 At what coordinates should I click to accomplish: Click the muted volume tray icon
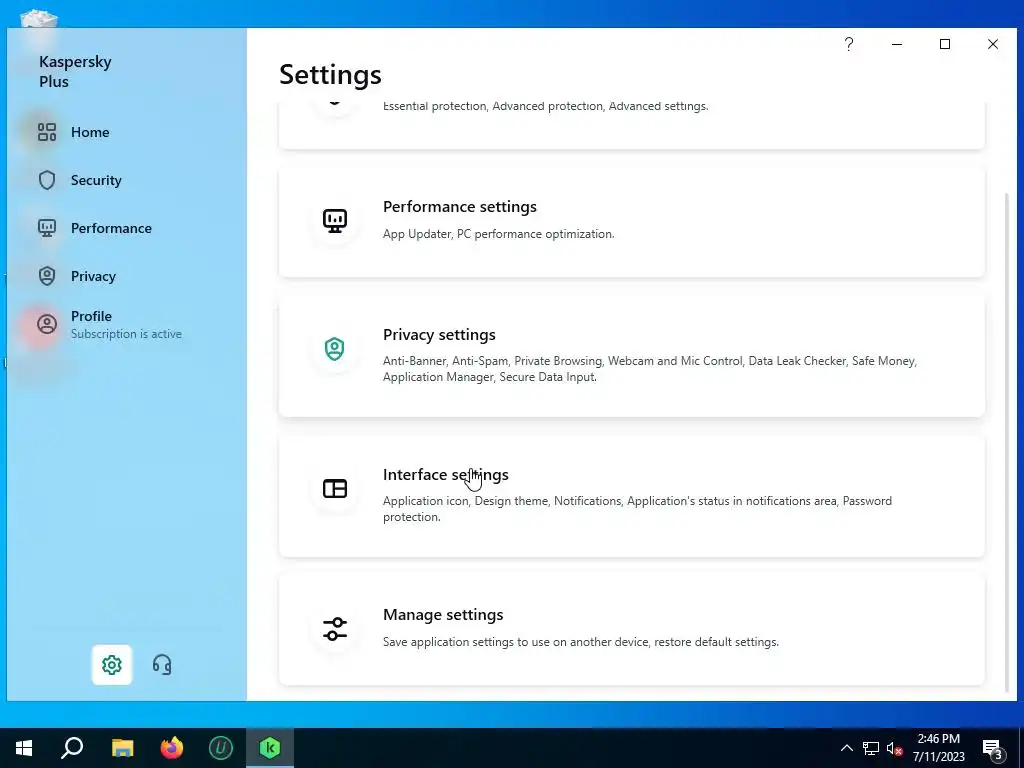894,748
